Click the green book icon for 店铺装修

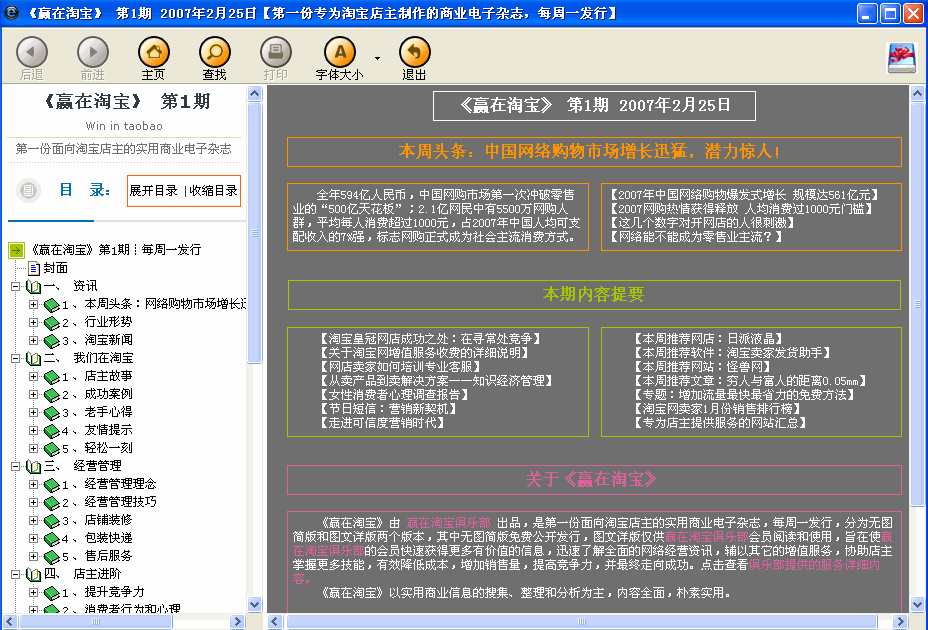(x=52, y=521)
